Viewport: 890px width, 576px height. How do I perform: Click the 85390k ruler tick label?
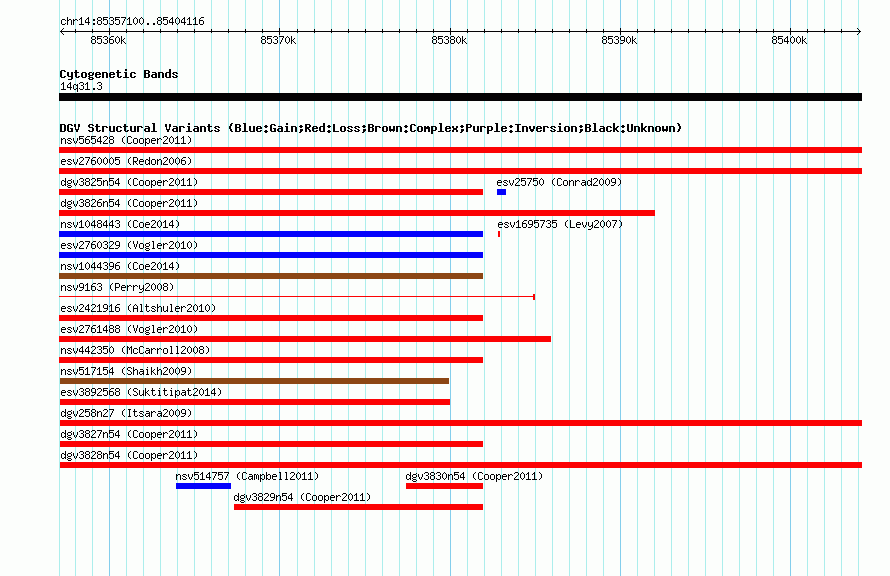tap(619, 40)
